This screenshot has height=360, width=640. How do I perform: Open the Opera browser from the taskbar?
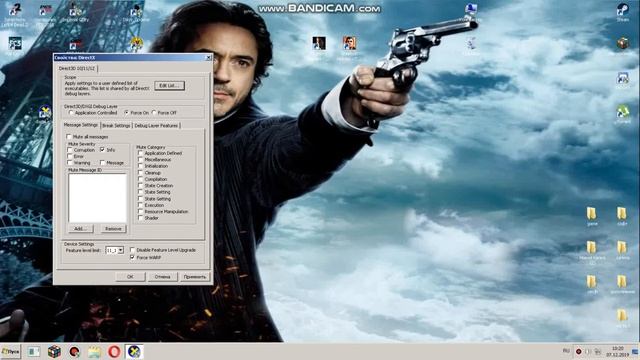tap(114, 351)
